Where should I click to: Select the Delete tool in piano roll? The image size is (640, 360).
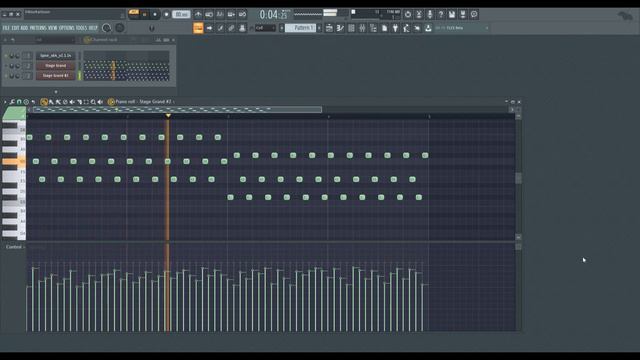(65, 102)
